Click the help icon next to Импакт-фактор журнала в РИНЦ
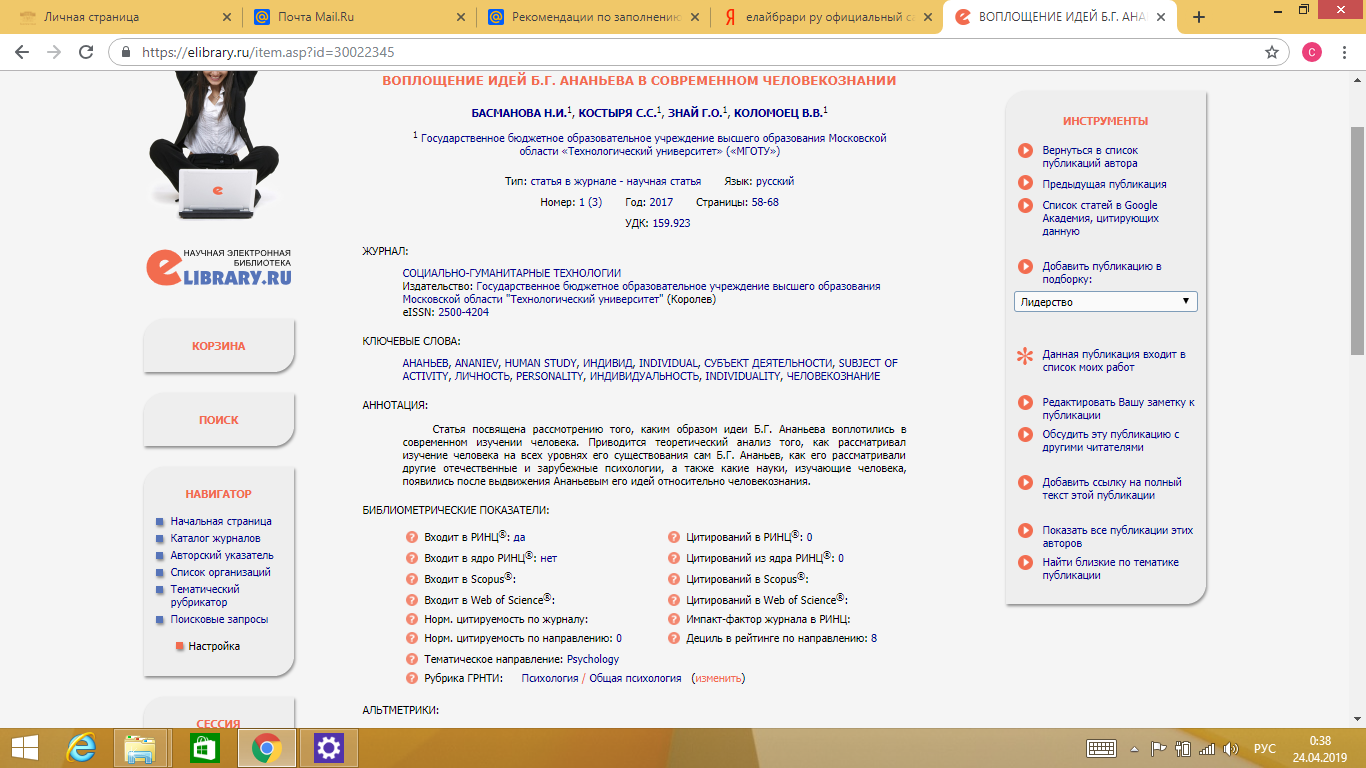Screen dimensions: 1366x768 (674, 620)
